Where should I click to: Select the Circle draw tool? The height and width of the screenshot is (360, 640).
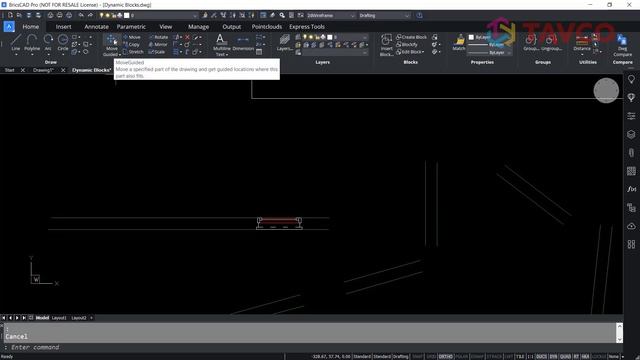tap(62, 43)
